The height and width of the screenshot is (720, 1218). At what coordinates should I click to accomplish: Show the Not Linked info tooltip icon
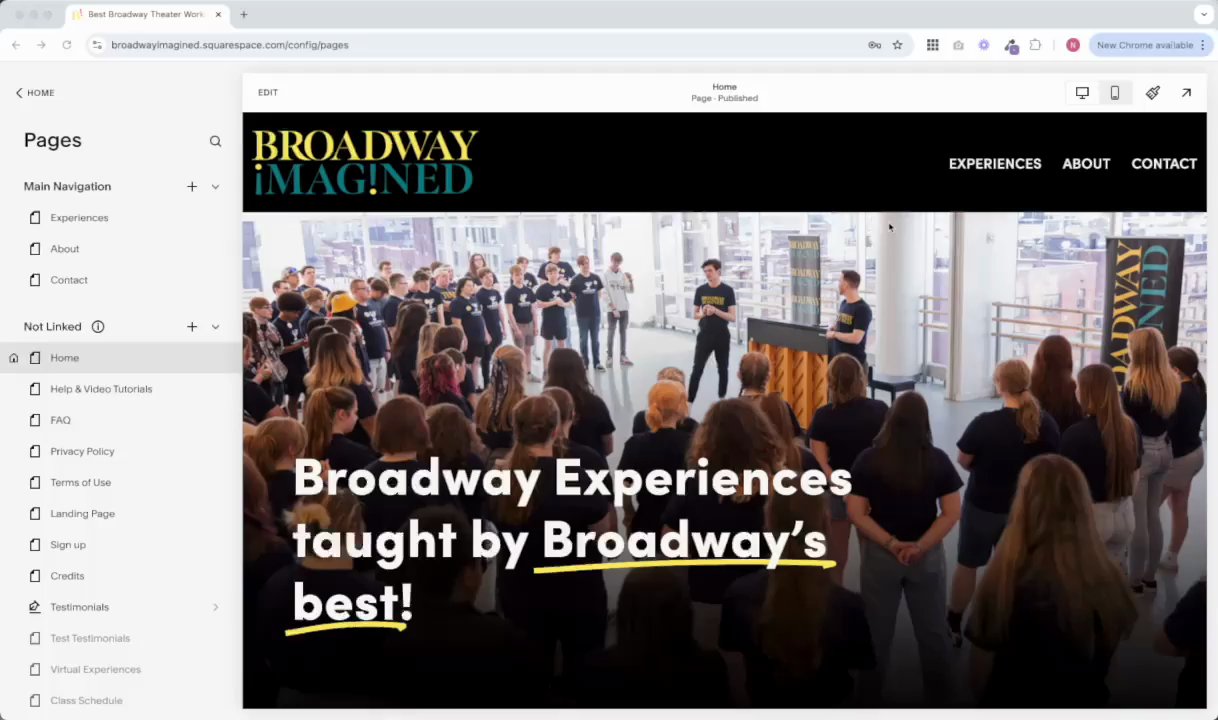click(x=98, y=326)
